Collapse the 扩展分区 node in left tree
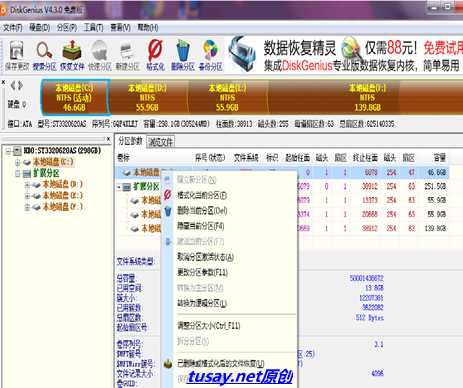The width and height of the screenshot is (463, 388). coord(18,174)
